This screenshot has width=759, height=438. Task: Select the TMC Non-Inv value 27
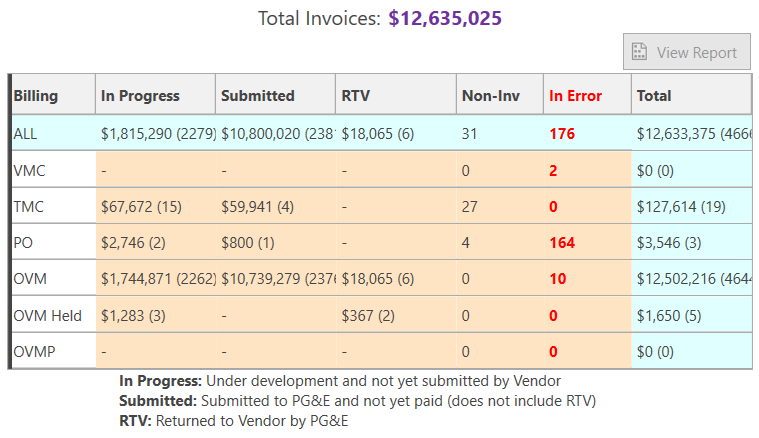(469, 206)
